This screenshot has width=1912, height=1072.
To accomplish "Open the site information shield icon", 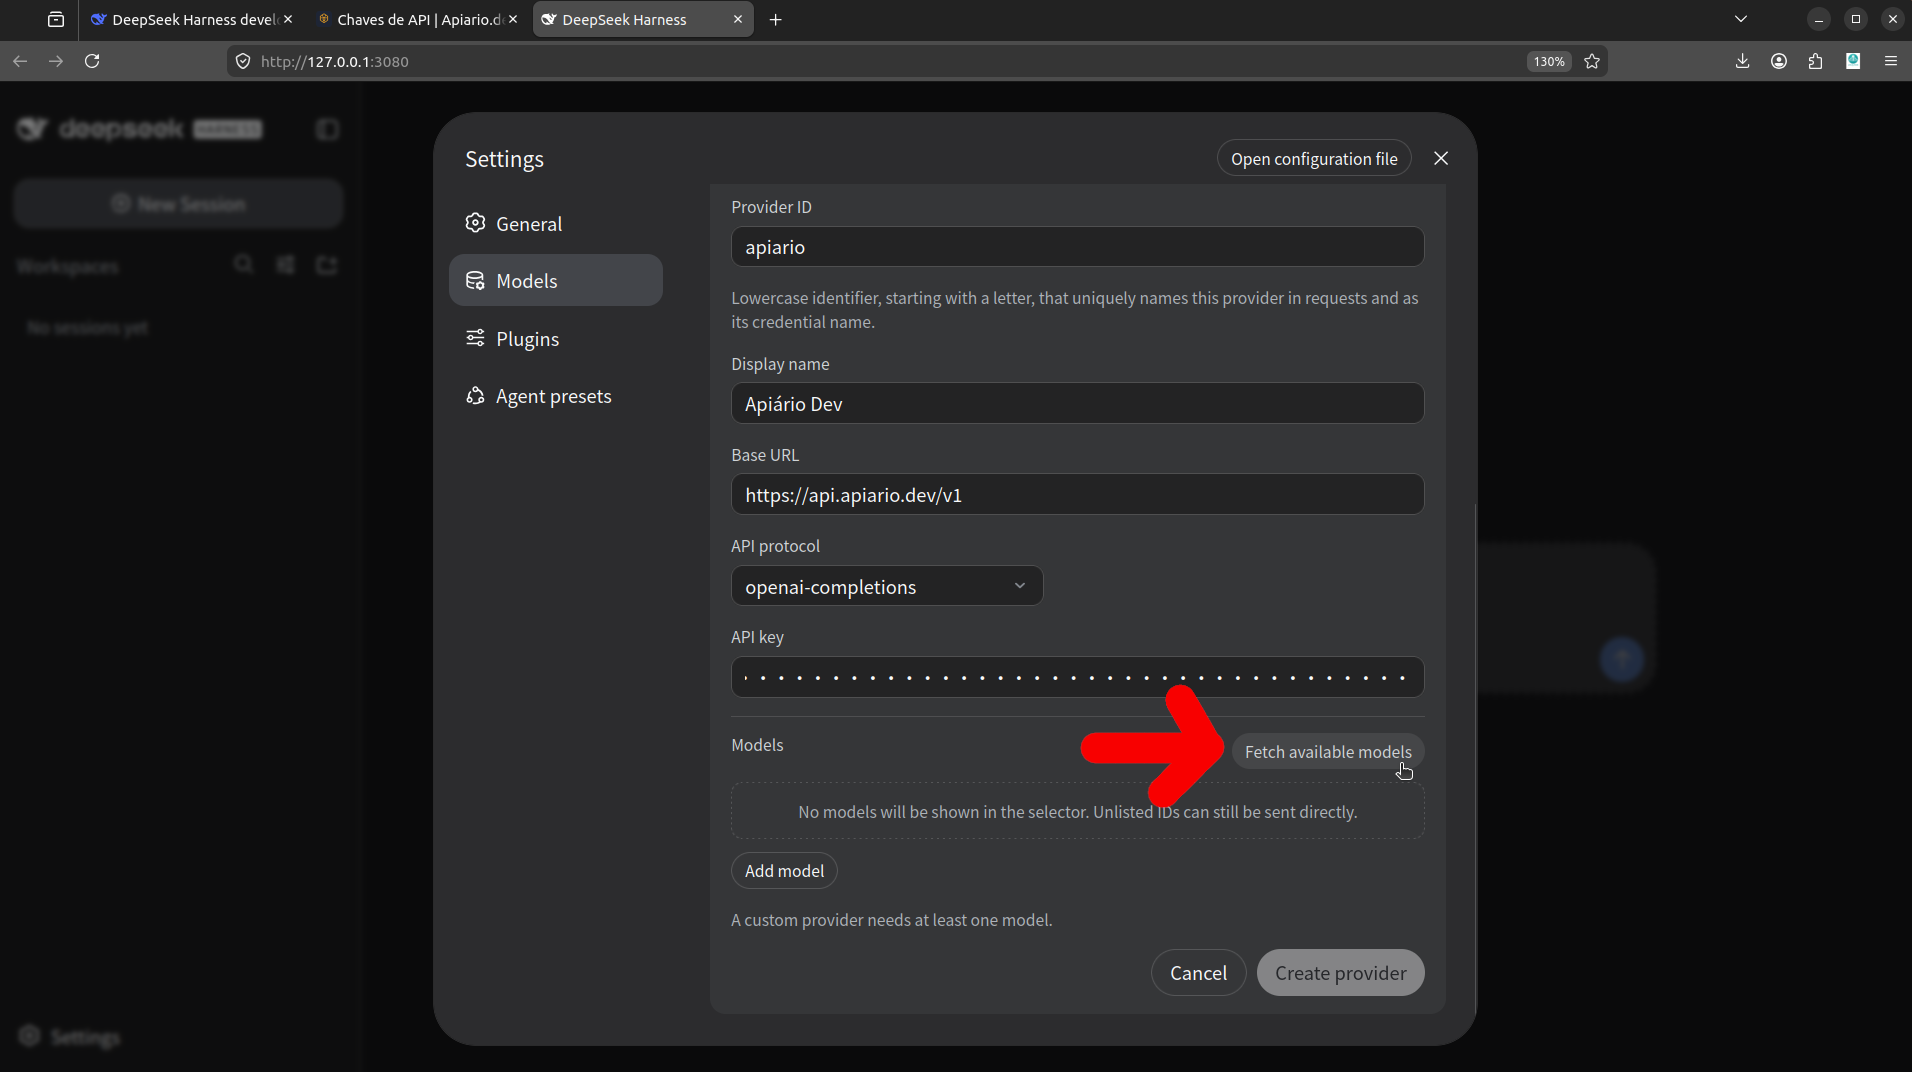I will tap(243, 61).
